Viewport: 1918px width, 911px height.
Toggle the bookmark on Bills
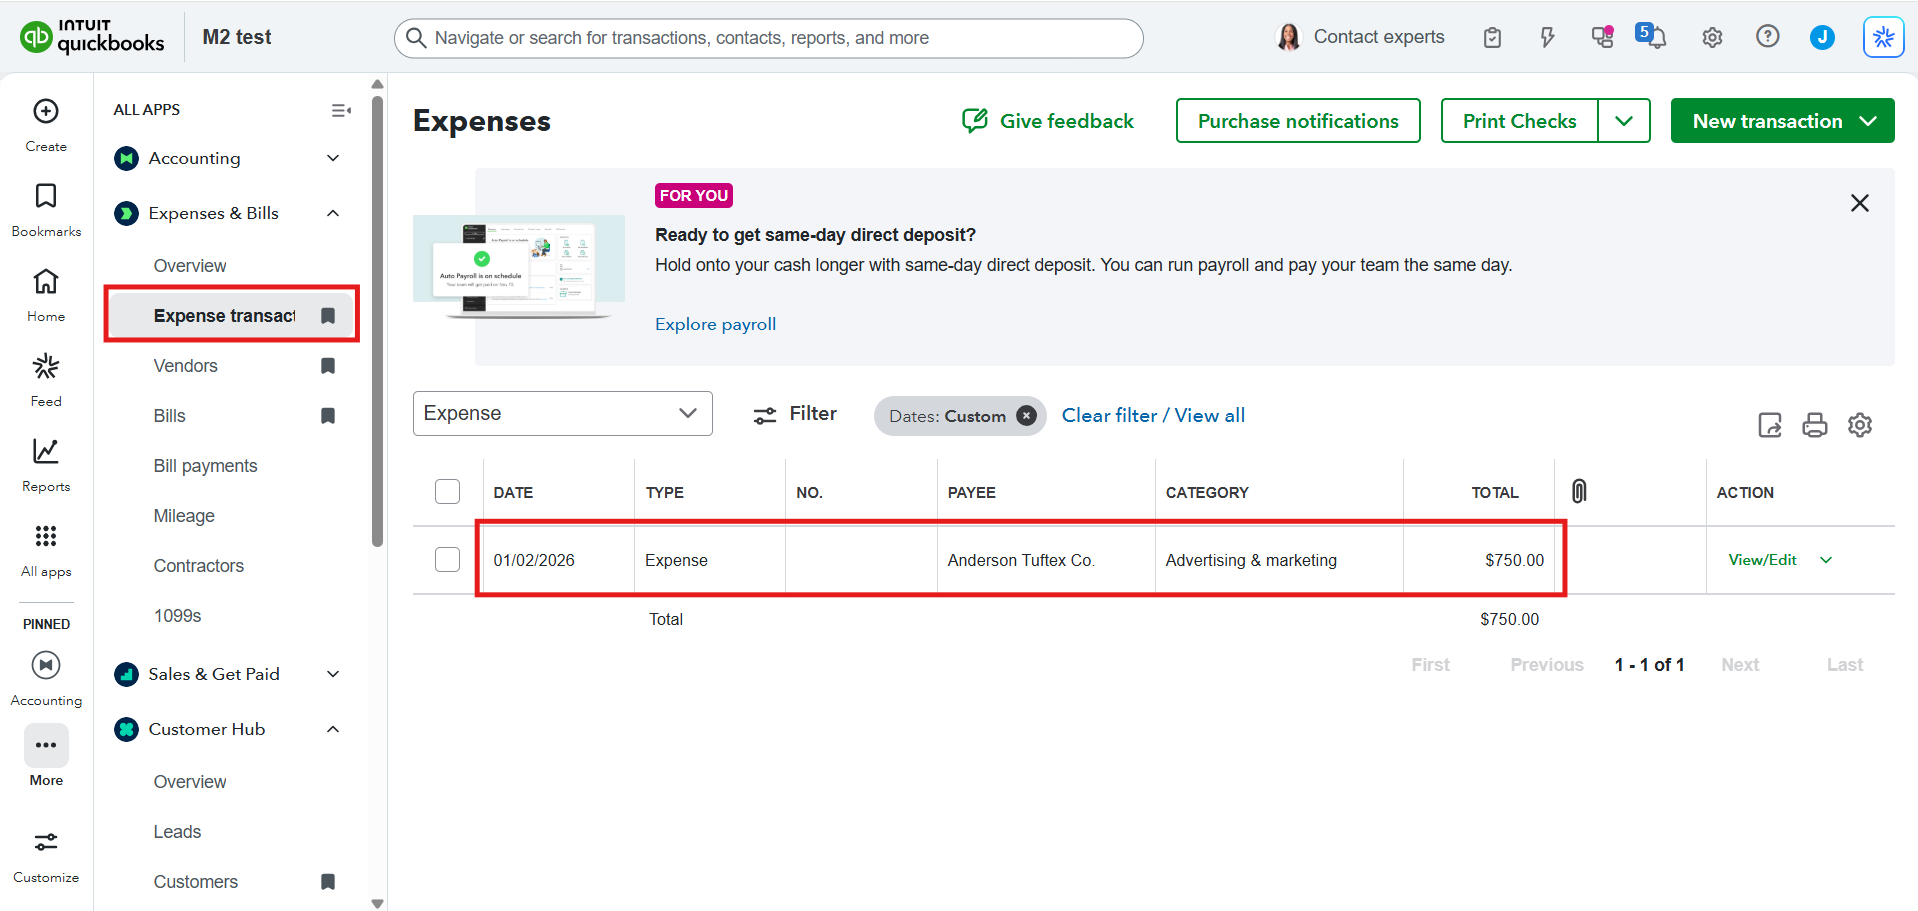328,416
